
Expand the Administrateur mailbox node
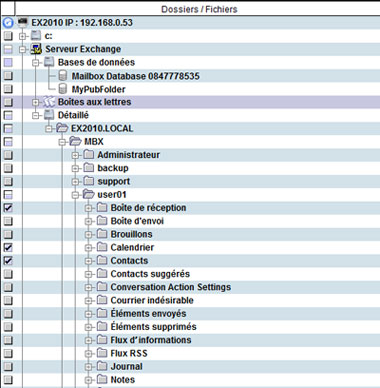75,155
